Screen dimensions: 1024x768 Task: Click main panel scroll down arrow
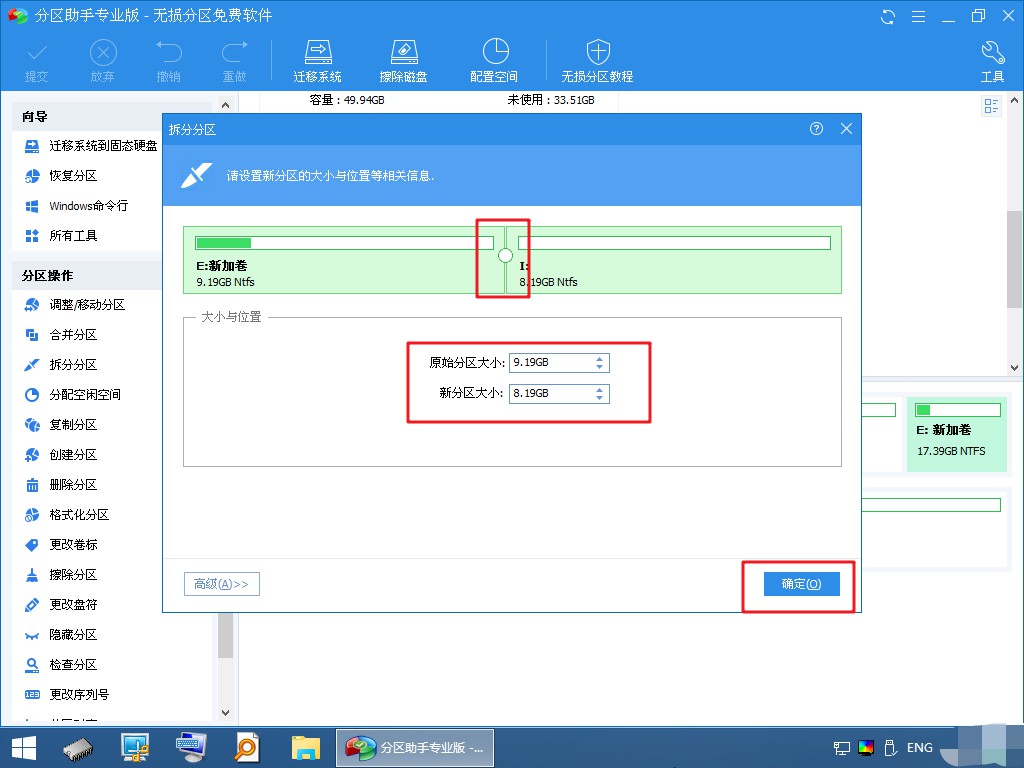coord(1014,368)
